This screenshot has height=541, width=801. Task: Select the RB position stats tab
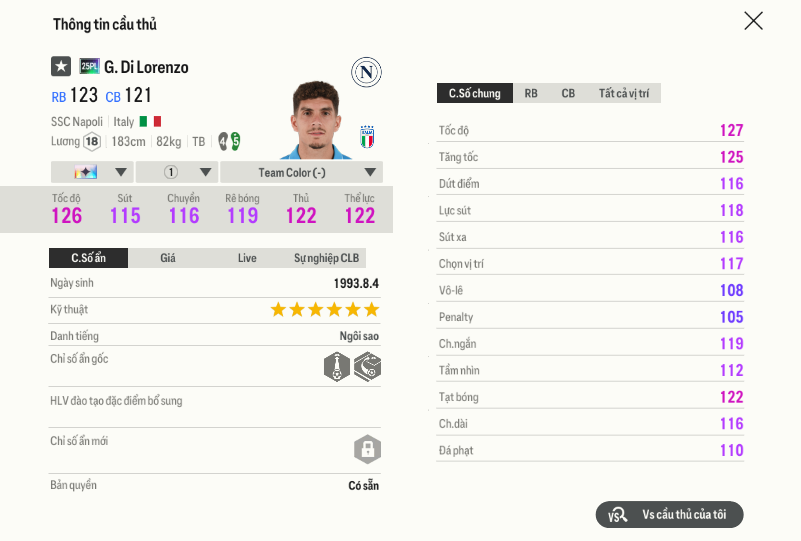tap(531, 93)
